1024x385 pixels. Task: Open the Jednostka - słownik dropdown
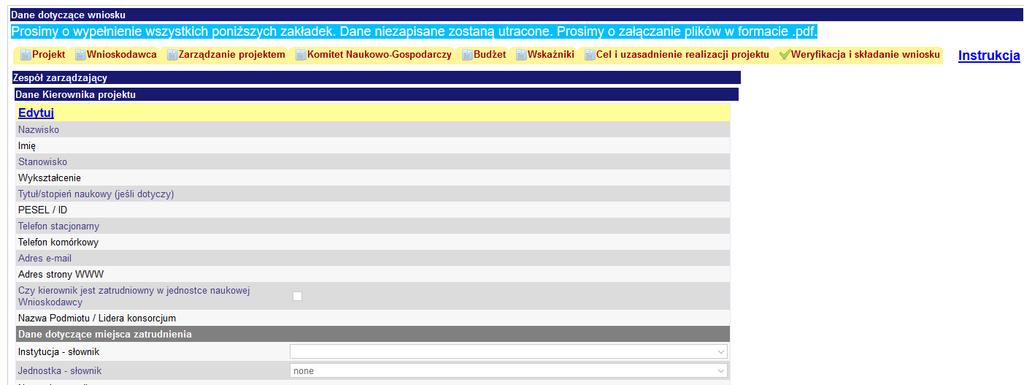(x=508, y=371)
